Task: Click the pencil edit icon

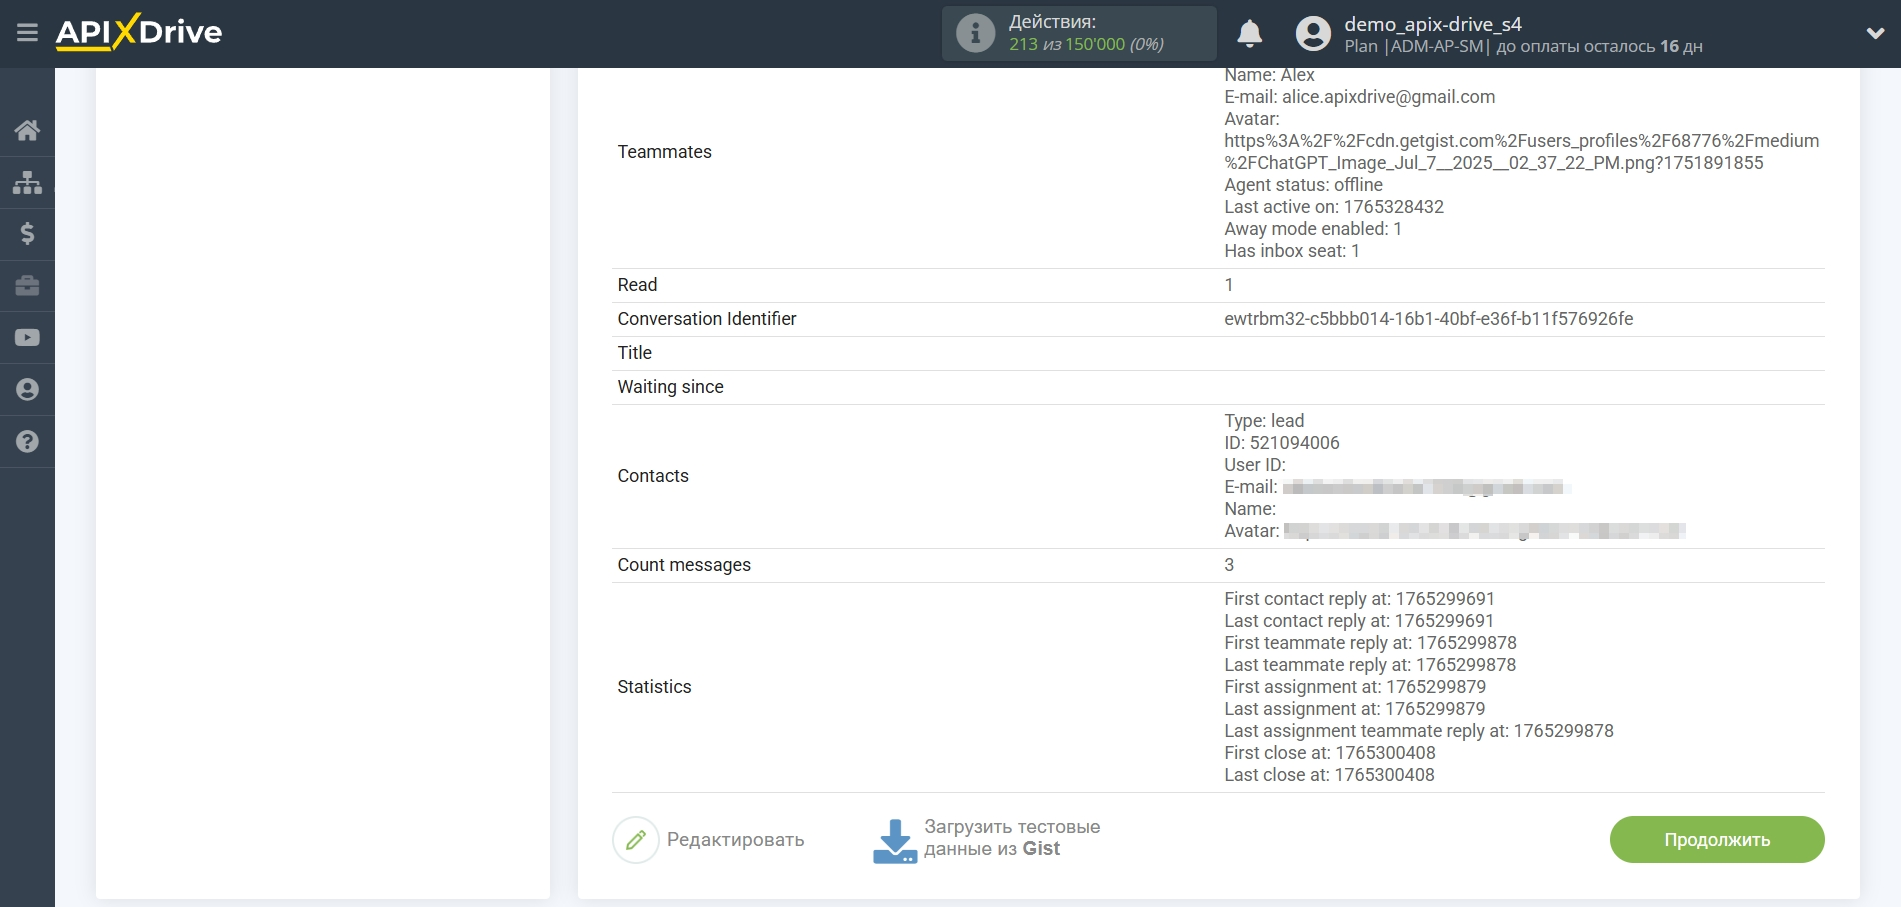Action: [x=636, y=840]
